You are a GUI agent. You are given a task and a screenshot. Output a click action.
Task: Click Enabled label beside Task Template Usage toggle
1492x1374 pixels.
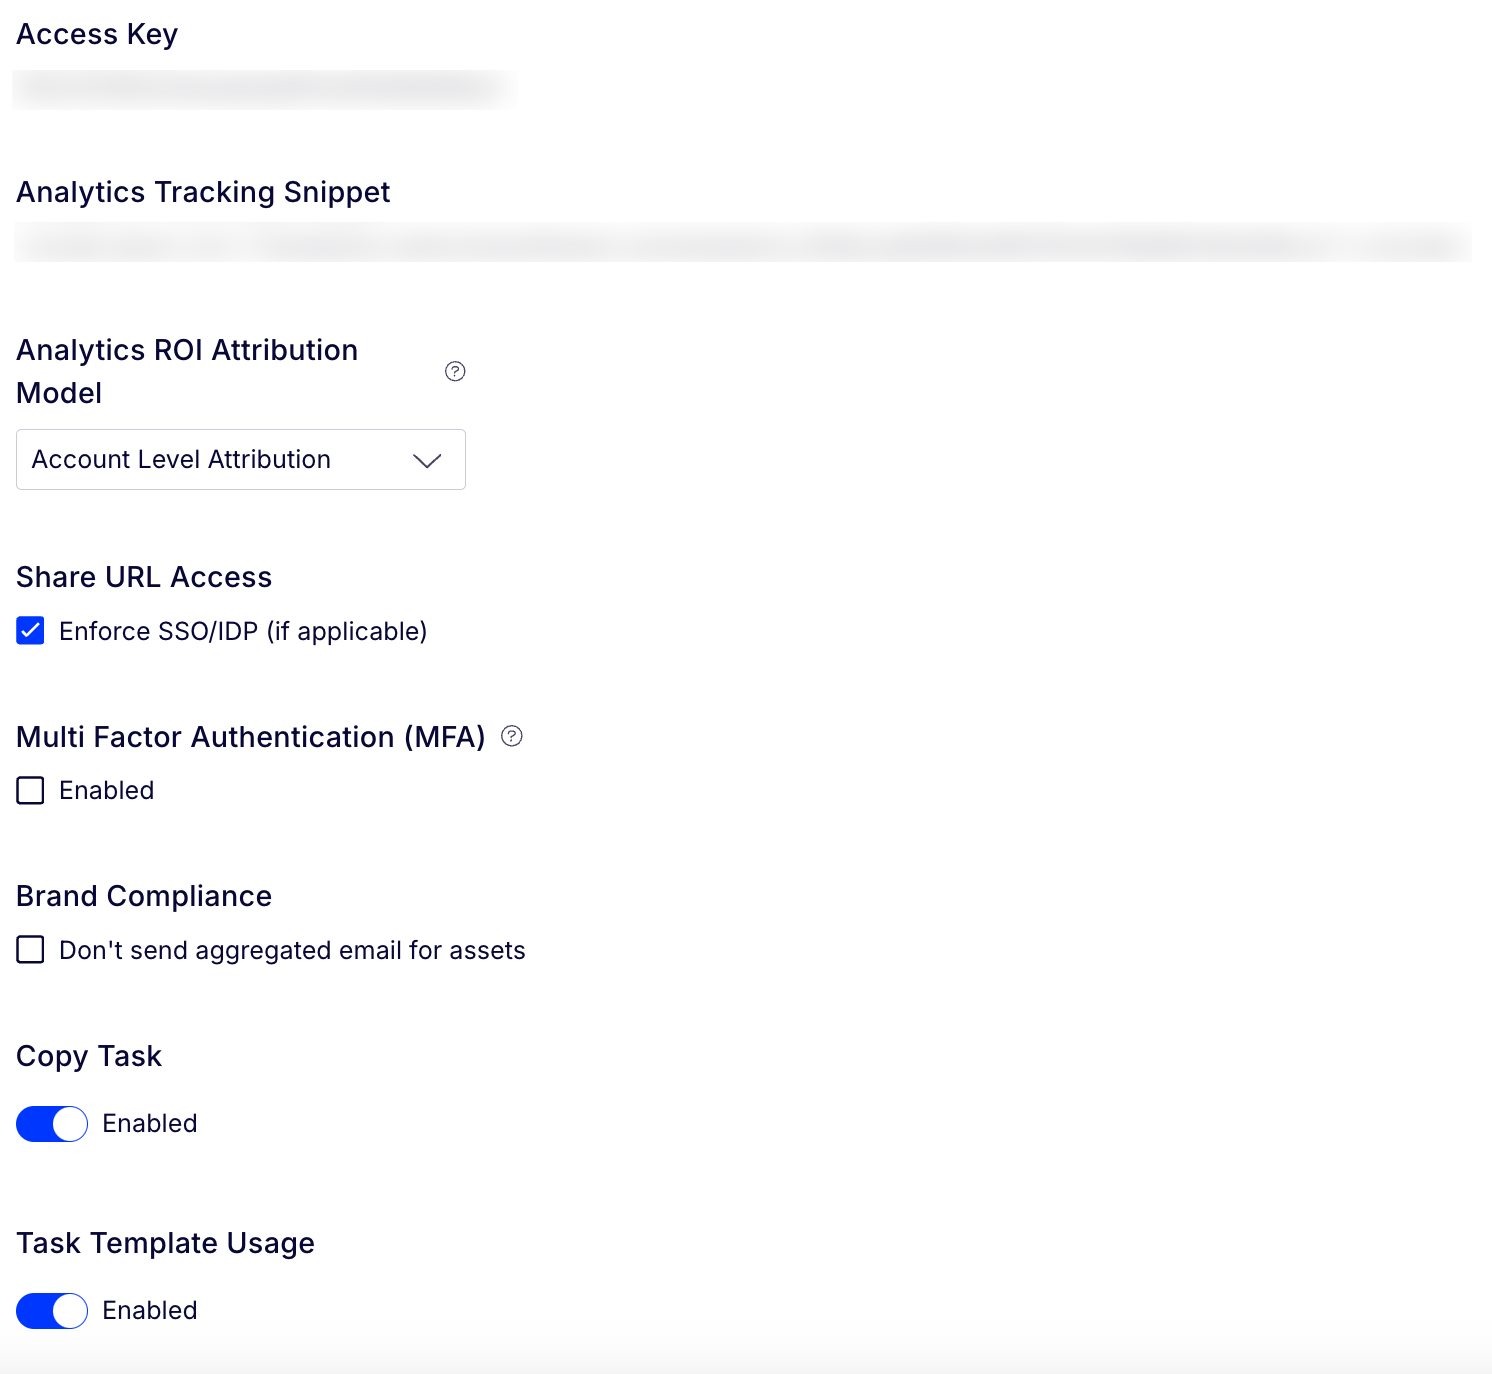[x=150, y=1310]
